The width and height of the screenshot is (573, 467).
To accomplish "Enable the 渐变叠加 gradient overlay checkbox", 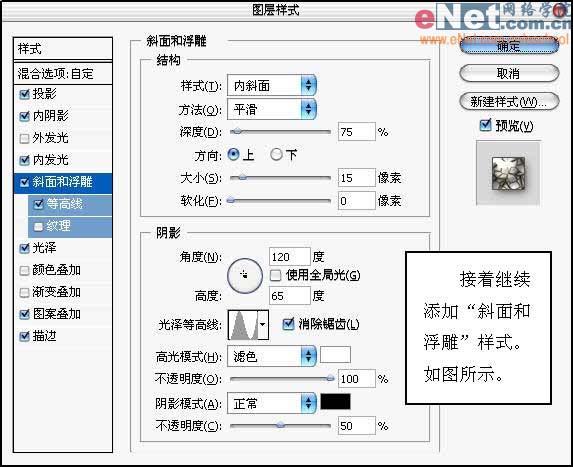I will pos(24,292).
